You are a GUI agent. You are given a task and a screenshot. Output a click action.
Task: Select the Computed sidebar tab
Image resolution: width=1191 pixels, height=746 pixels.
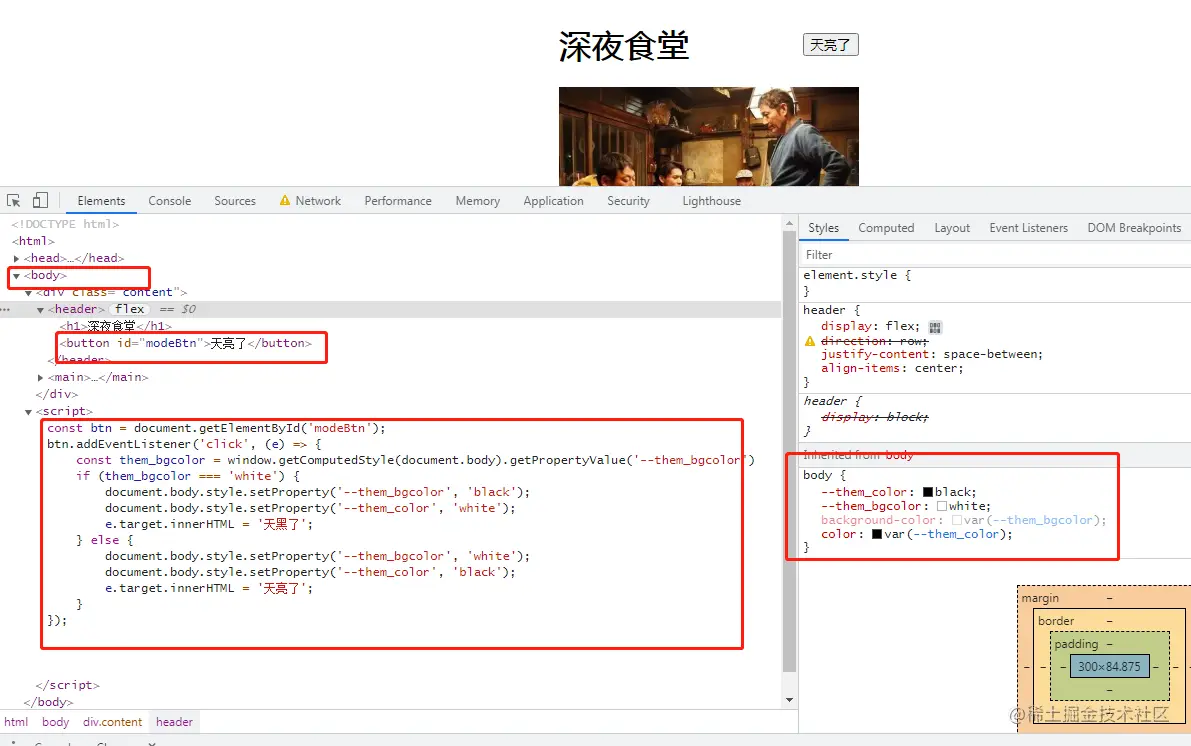[x=886, y=228]
